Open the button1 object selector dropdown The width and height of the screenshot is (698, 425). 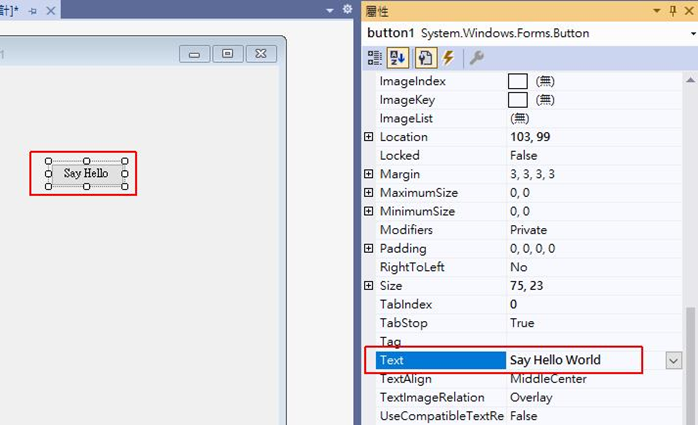(691, 33)
